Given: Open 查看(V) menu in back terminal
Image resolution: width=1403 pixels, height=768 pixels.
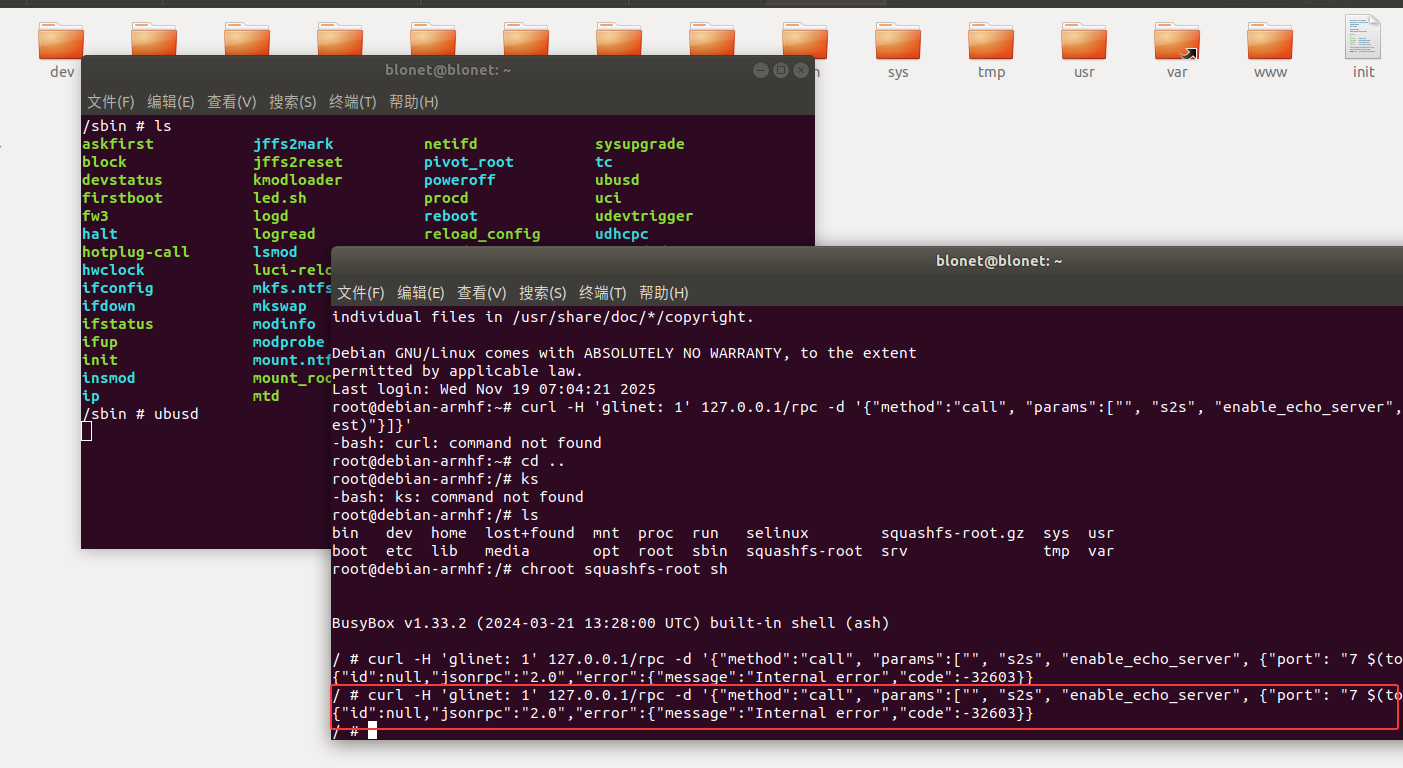Looking at the screenshot, I should [232, 102].
